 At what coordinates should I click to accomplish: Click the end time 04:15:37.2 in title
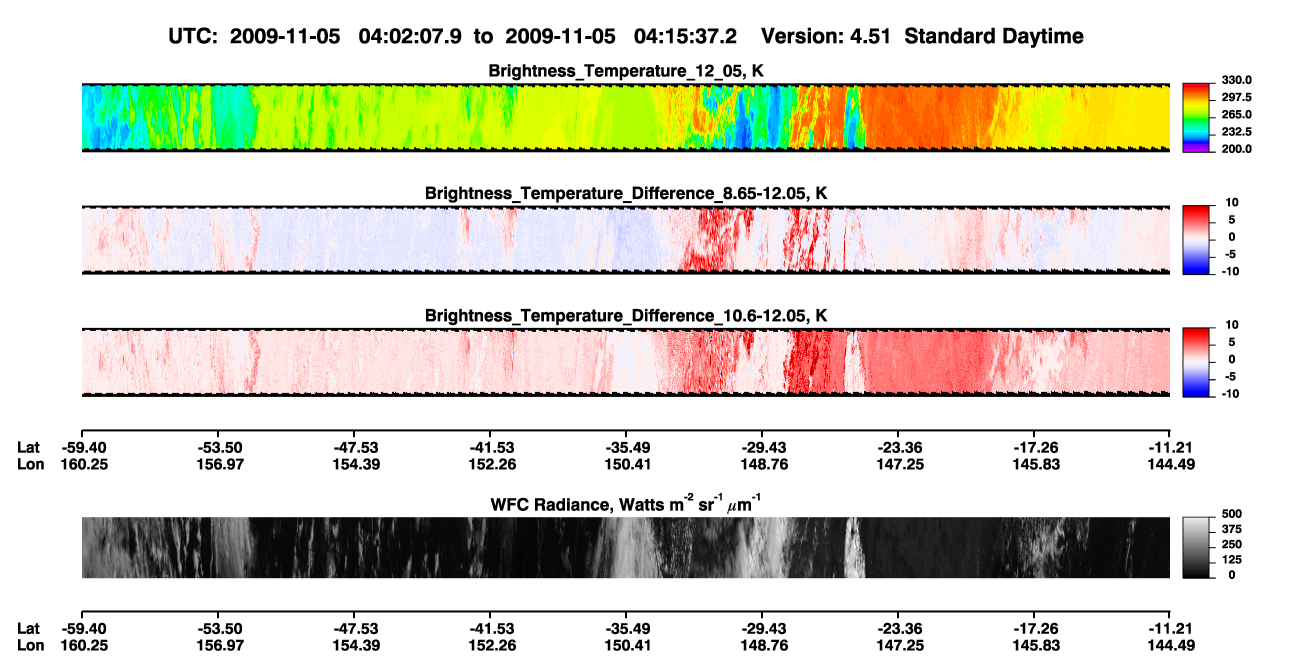pos(686,36)
